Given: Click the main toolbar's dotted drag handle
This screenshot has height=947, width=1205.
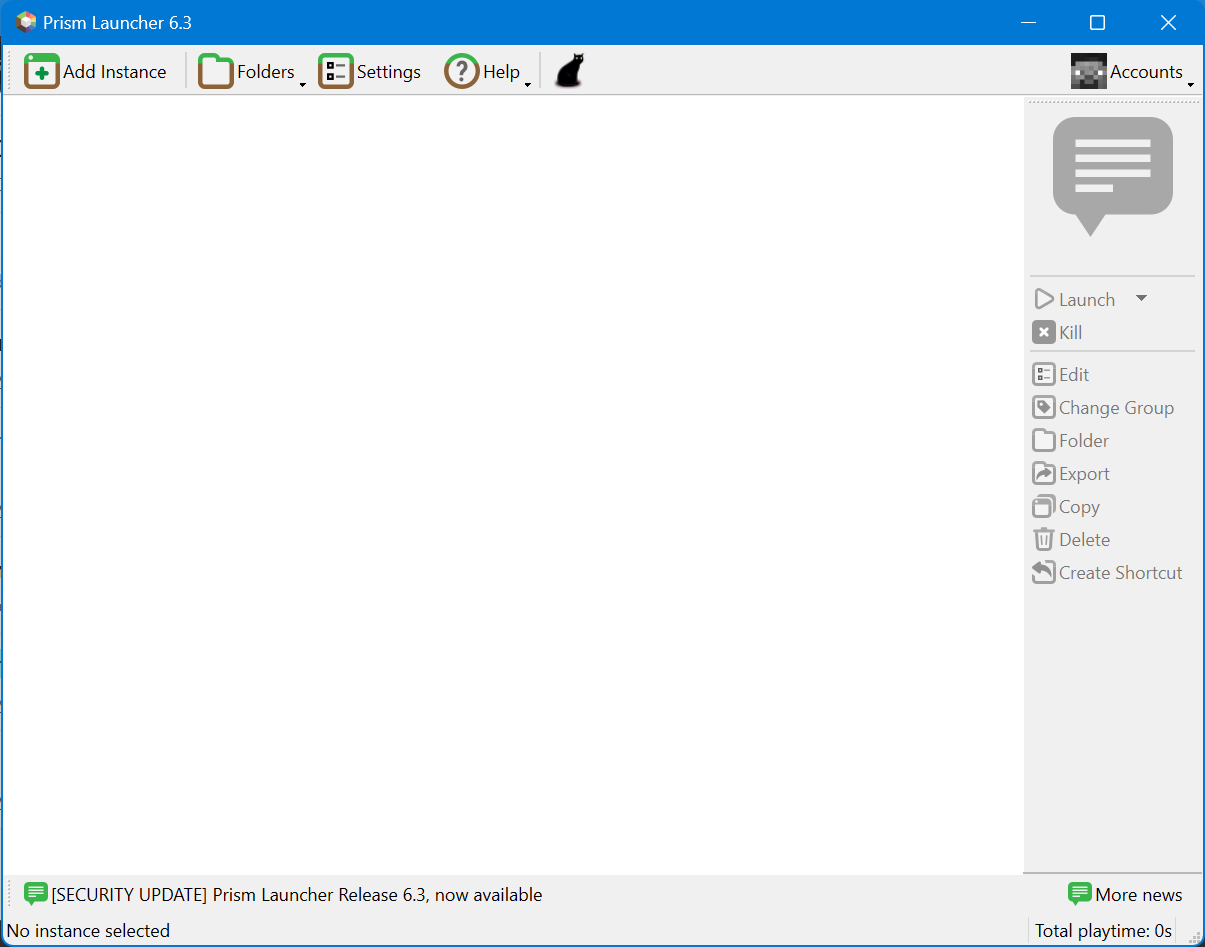Looking at the screenshot, I should [11, 72].
